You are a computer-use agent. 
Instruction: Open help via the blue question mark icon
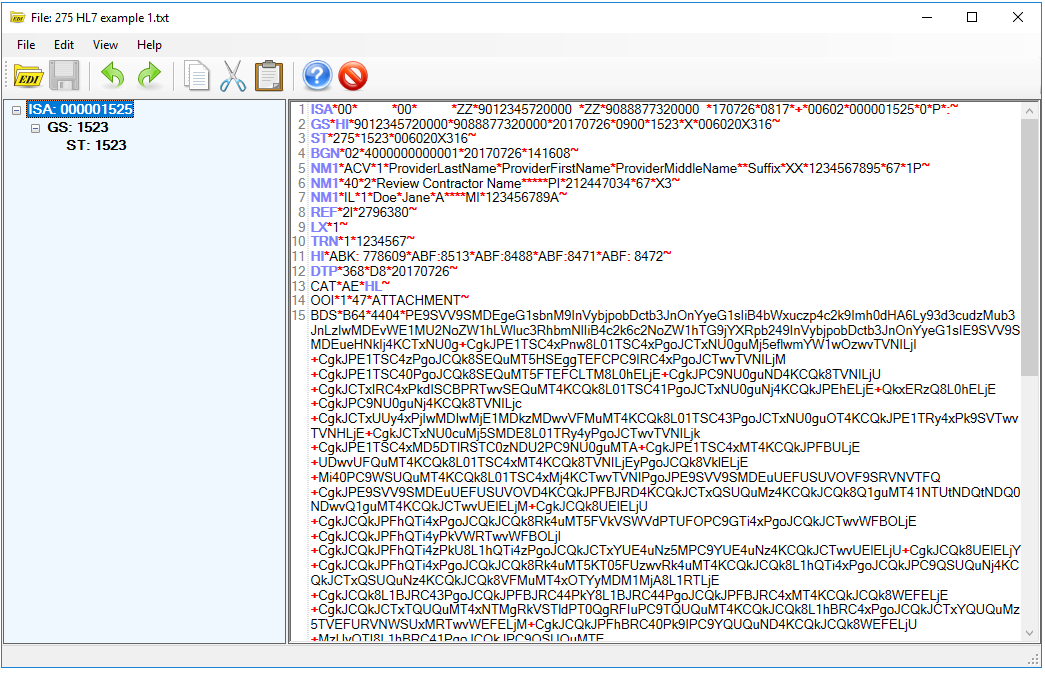point(317,75)
